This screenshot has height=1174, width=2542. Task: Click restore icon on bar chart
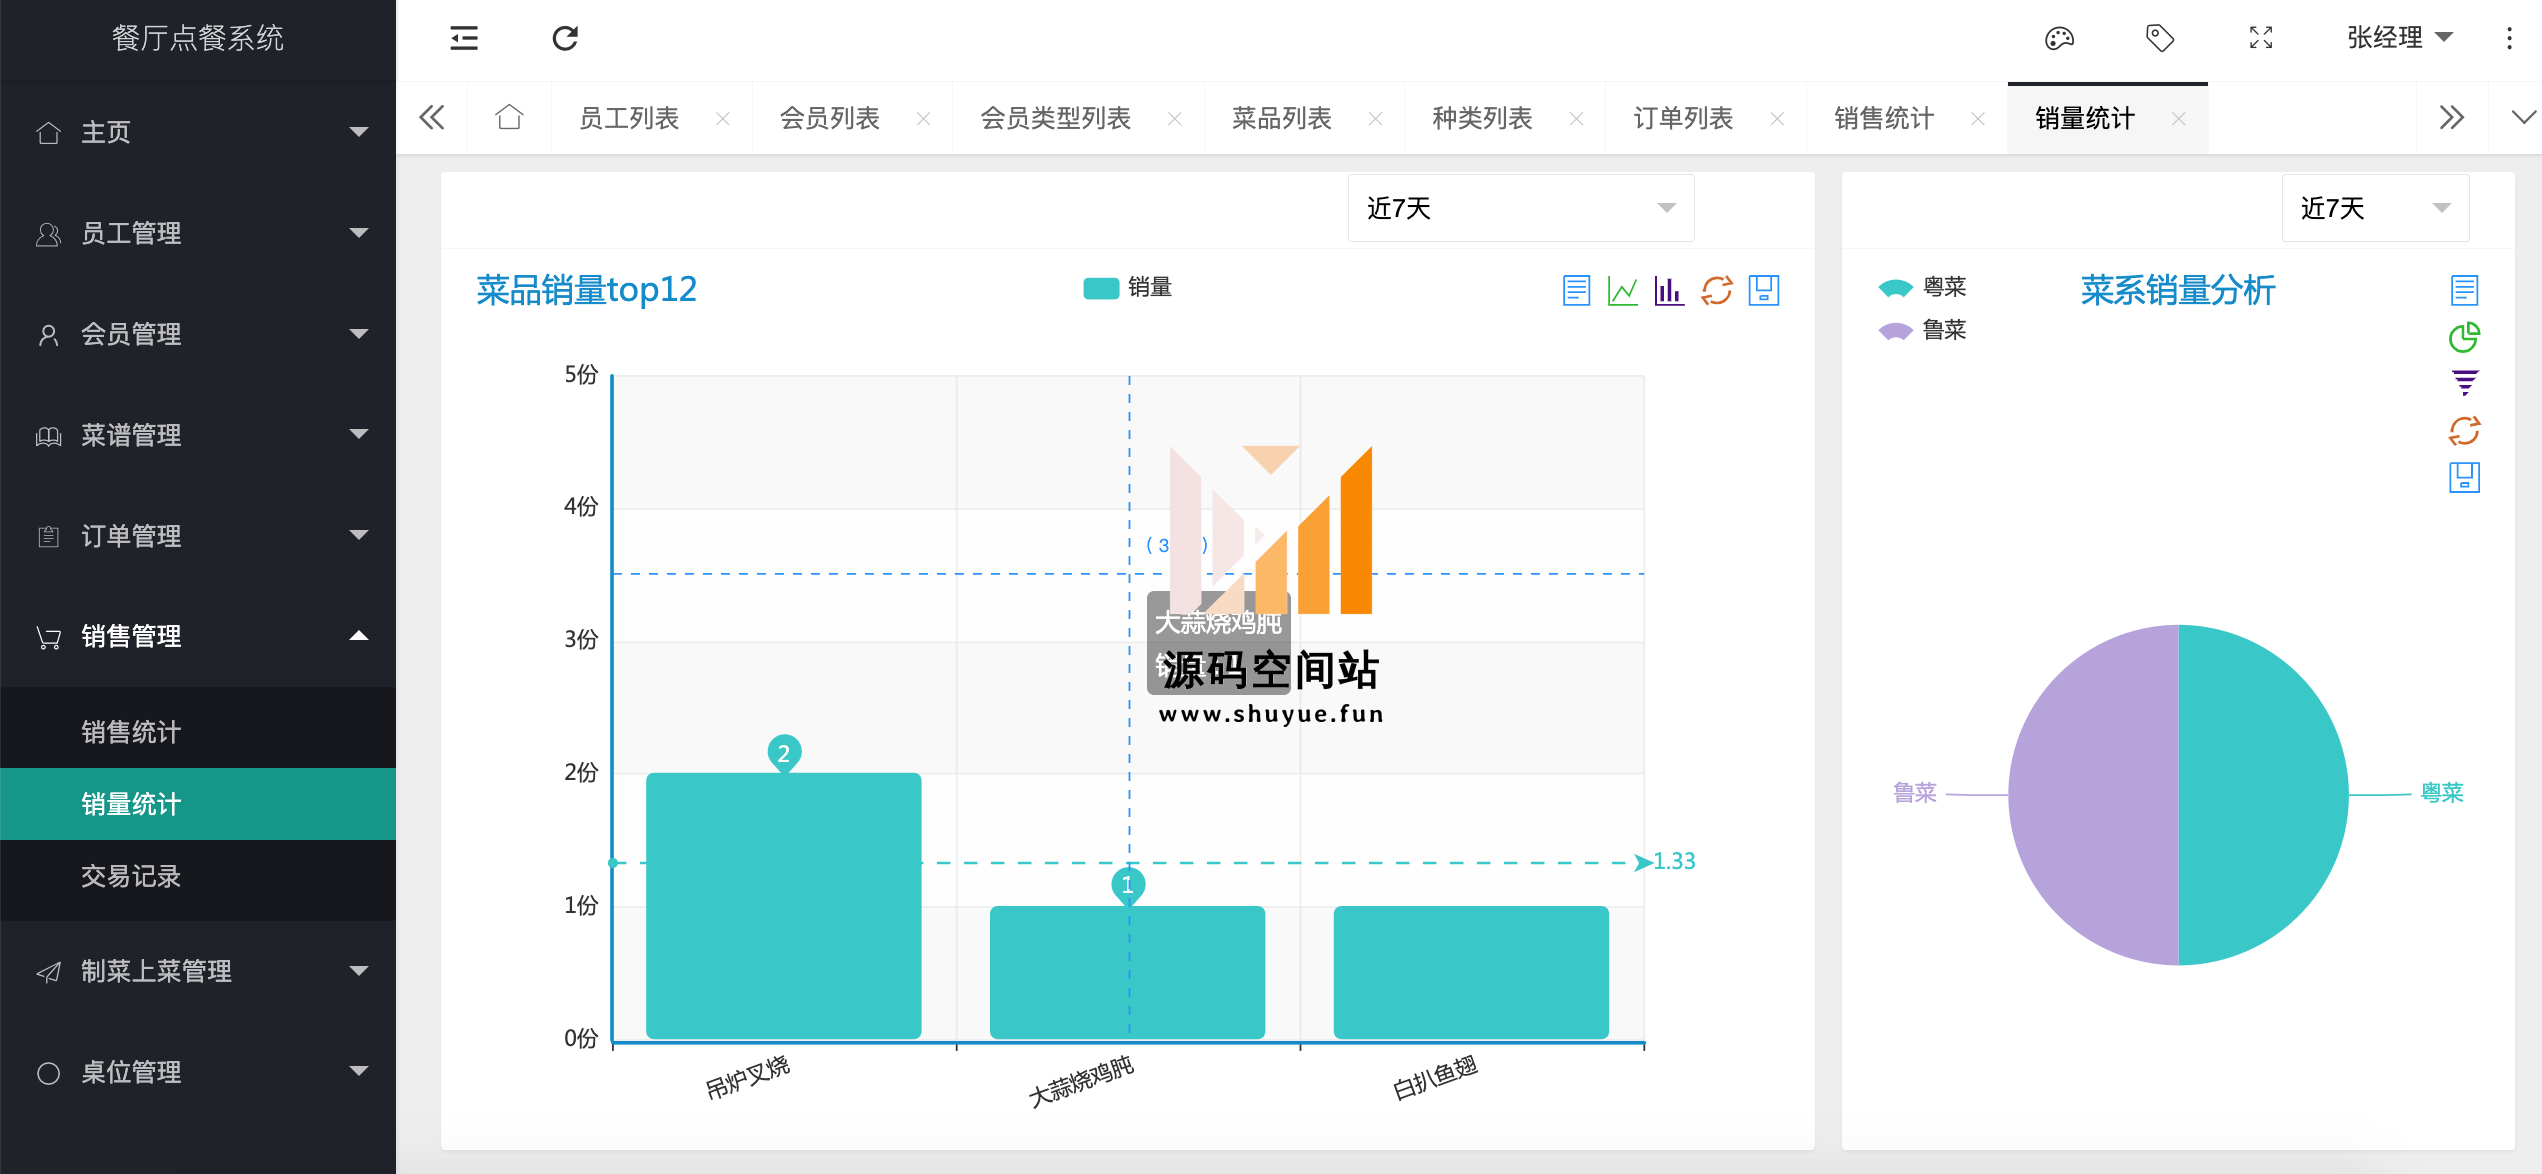pyautogui.click(x=1716, y=290)
